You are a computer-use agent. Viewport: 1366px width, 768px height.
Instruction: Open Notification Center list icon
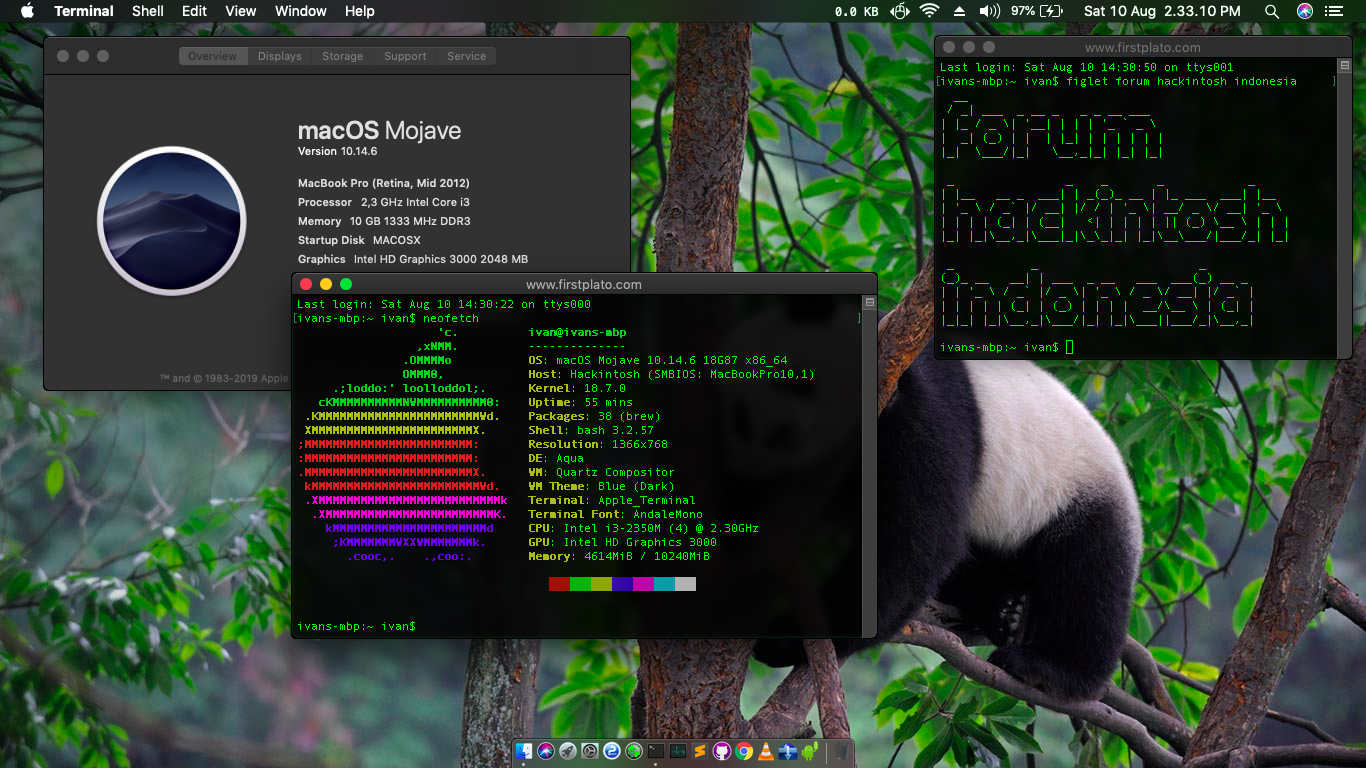coord(1334,11)
